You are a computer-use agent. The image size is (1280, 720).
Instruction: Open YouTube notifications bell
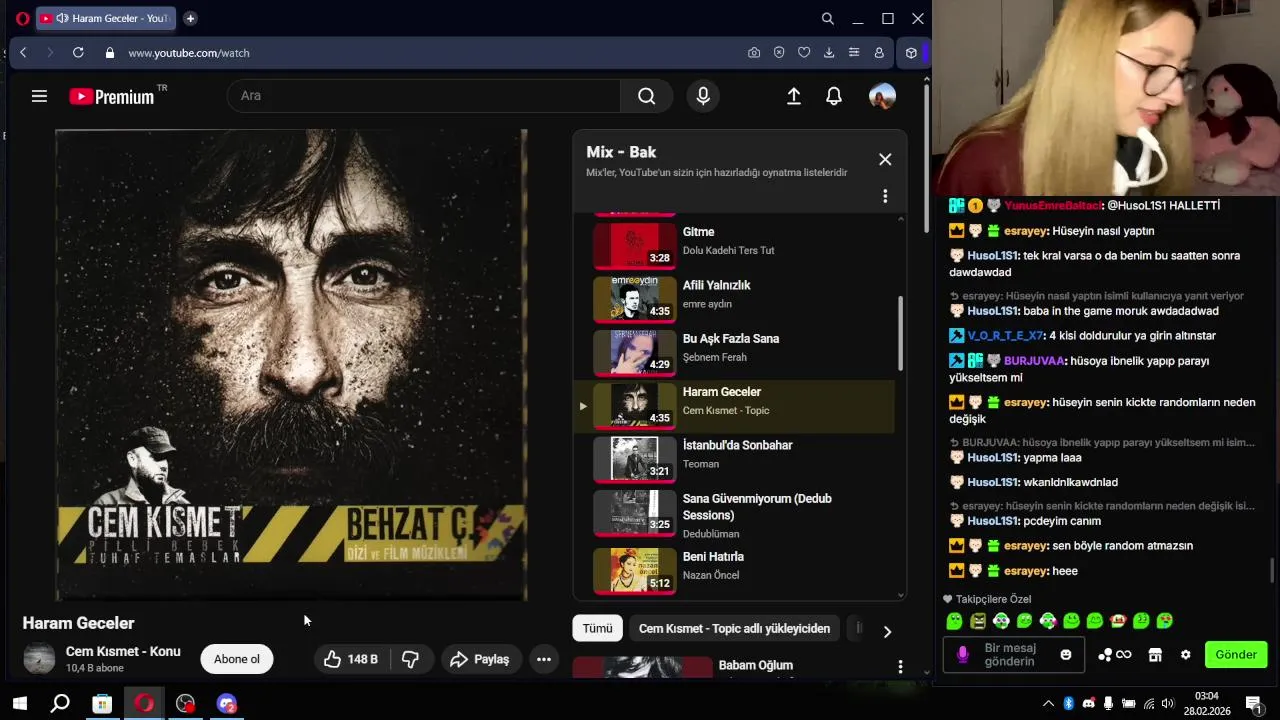coord(834,96)
